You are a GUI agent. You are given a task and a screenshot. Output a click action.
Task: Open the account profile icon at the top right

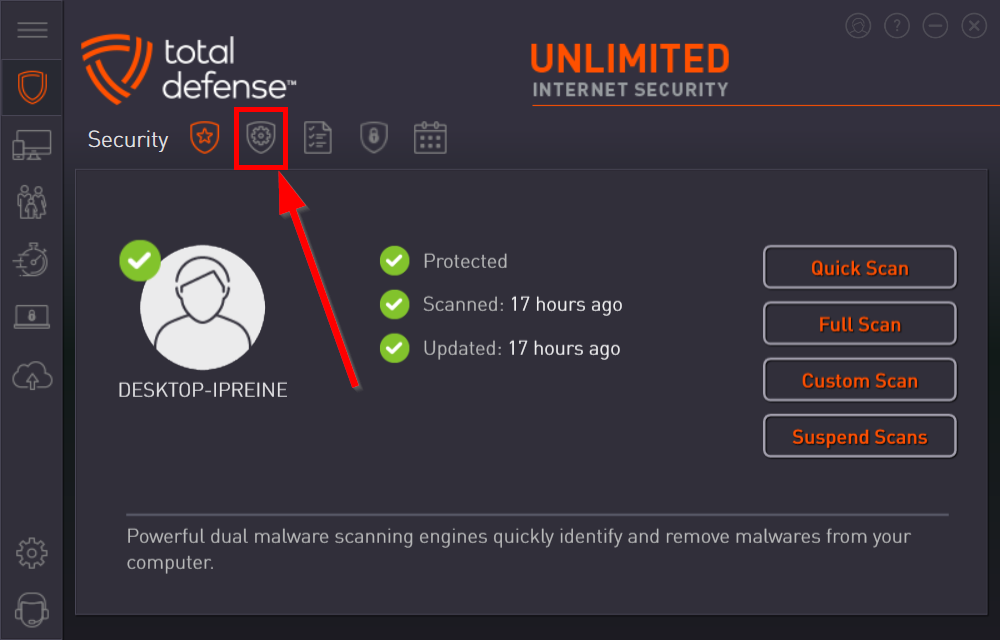pos(858,26)
